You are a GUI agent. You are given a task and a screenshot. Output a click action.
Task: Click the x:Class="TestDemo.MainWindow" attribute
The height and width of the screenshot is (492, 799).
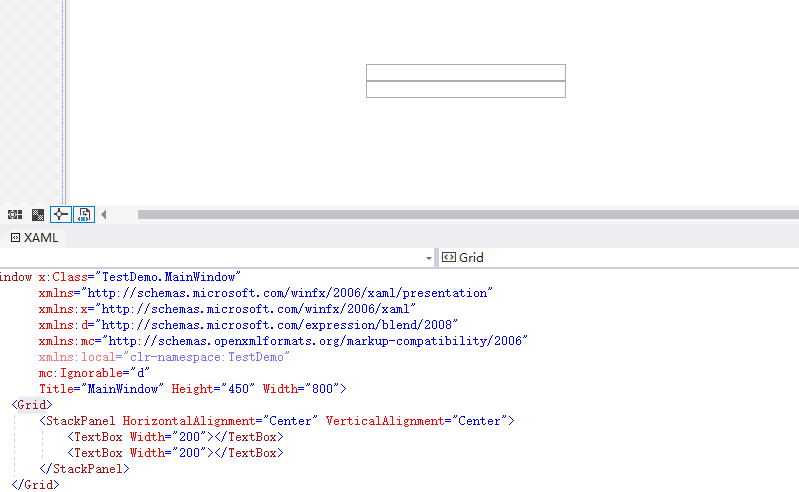pyautogui.click(x=139, y=277)
